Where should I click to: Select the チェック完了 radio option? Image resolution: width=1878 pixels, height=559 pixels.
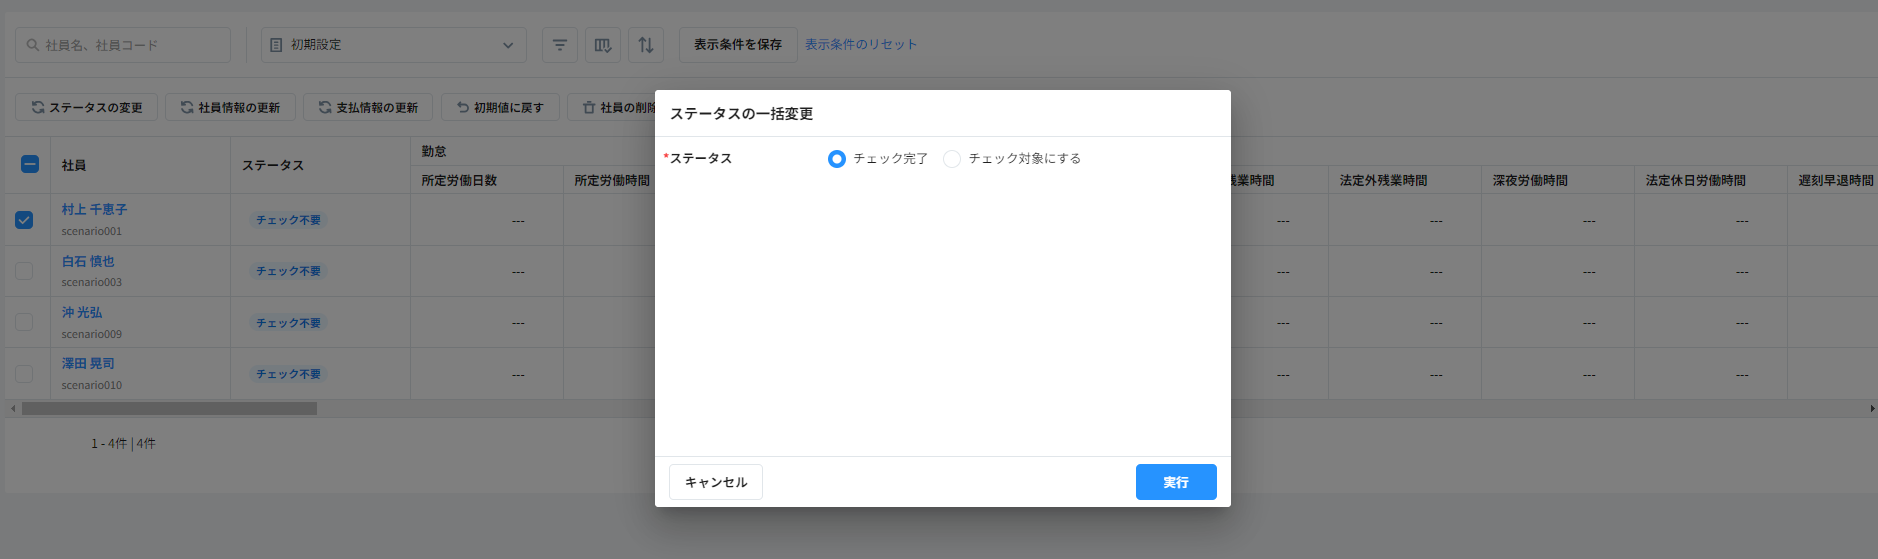pos(837,159)
